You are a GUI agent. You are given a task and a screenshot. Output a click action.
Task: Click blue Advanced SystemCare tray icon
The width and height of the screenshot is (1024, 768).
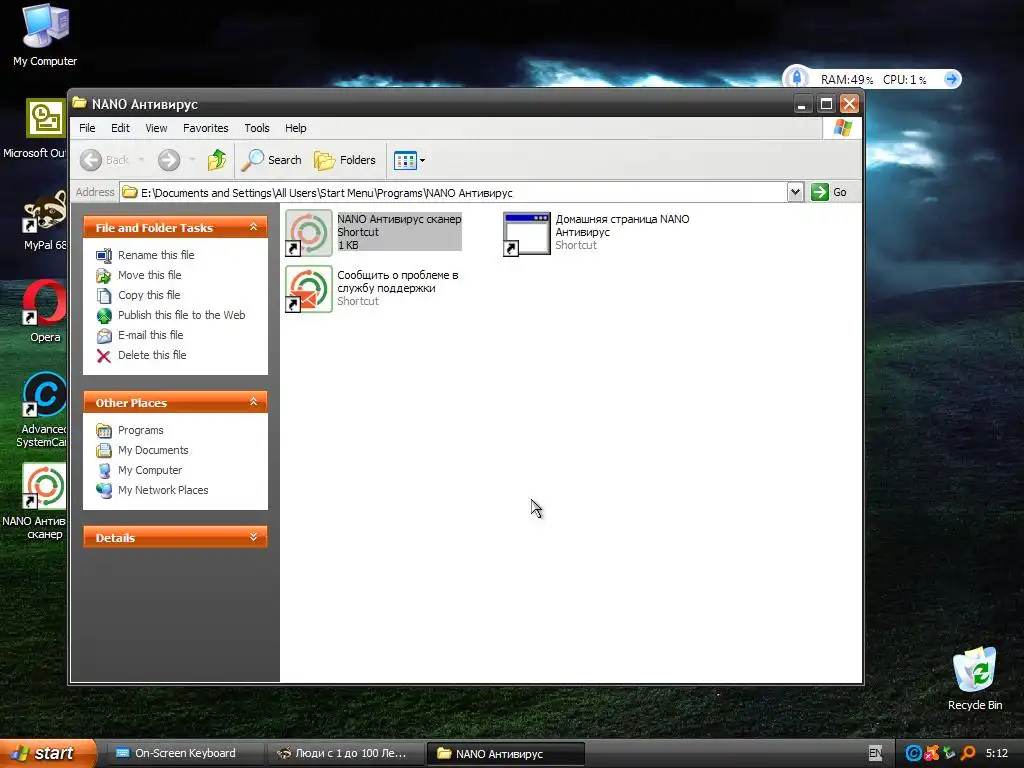[x=913, y=753]
